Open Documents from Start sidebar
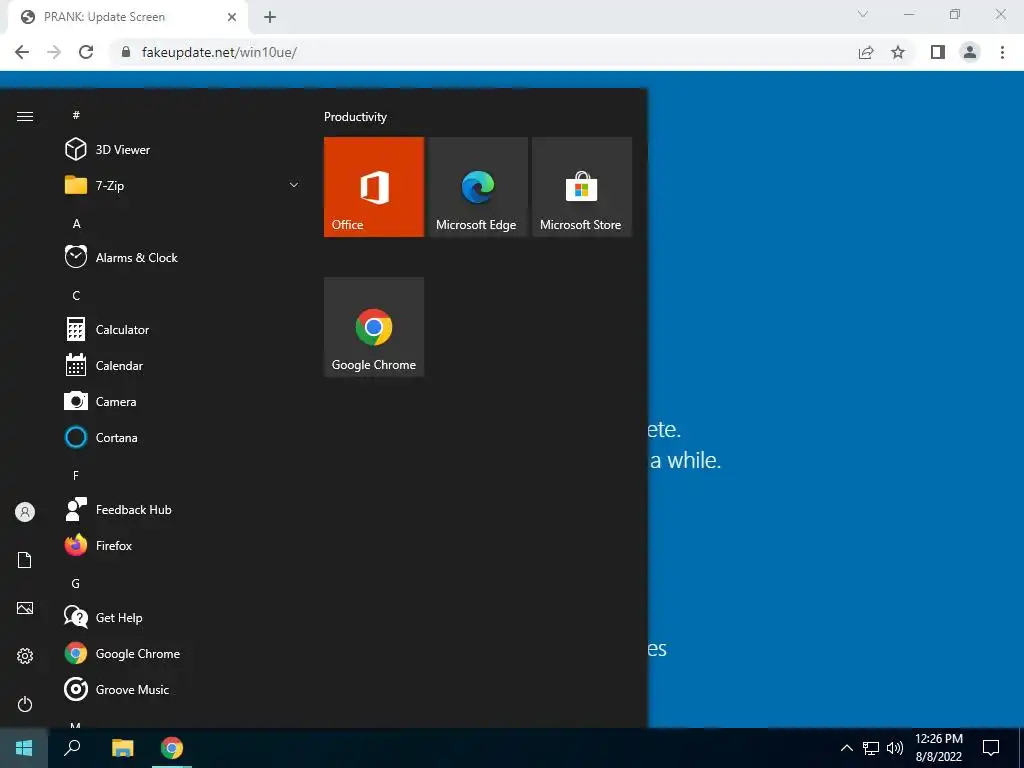Screen dimensions: 1024x768 pos(25,560)
